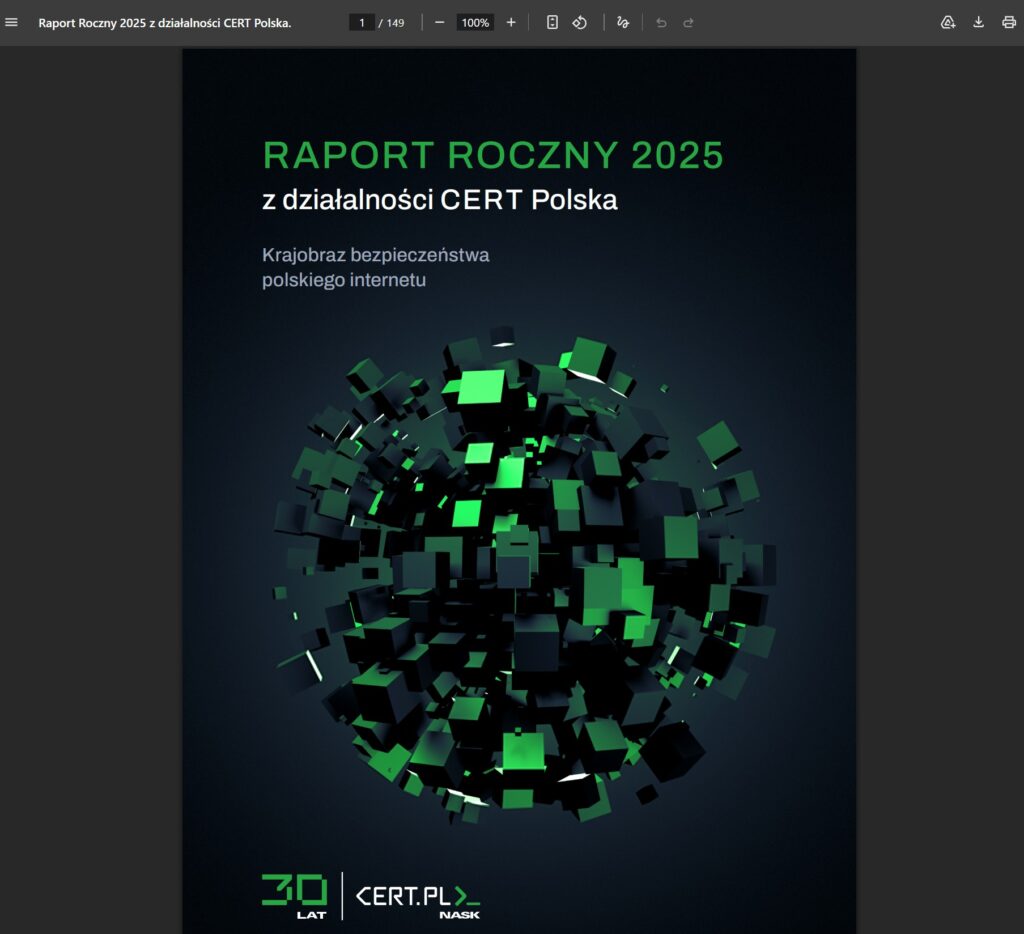Toggle fit to page icon
Viewport: 1024px width, 934px height.
pyautogui.click(x=552, y=23)
